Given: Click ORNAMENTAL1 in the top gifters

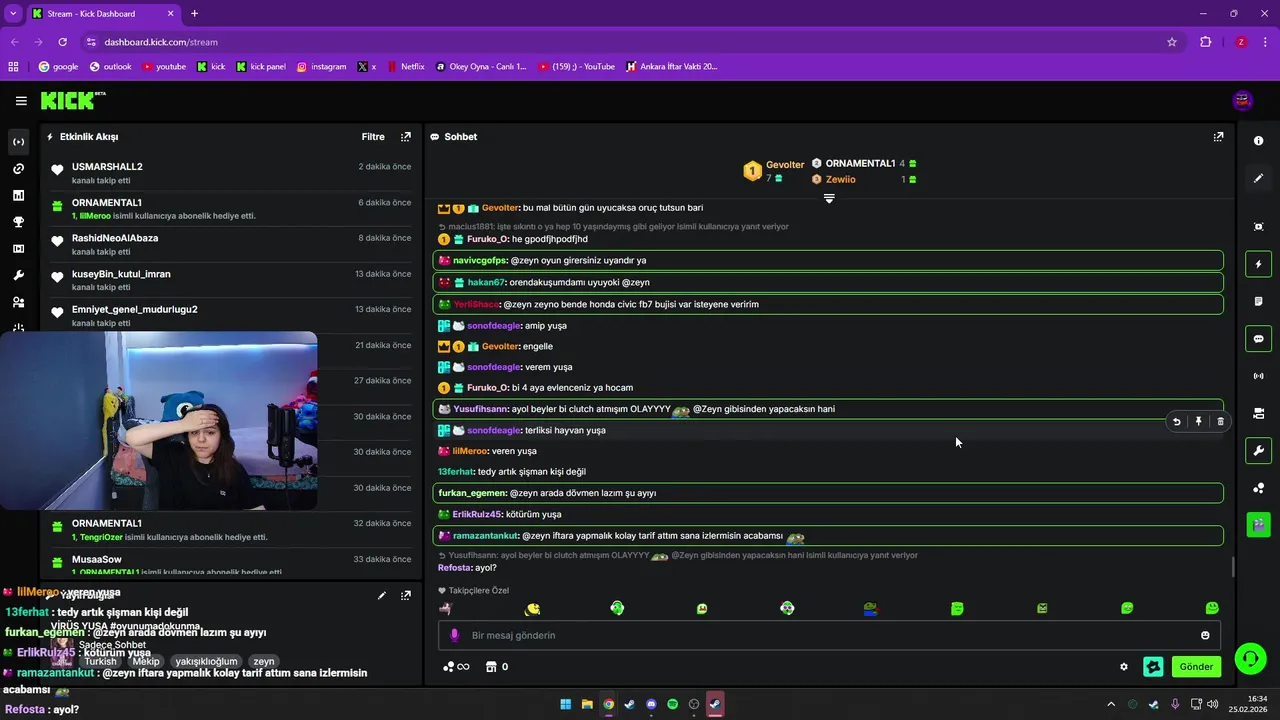Looking at the screenshot, I should click(x=860, y=163).
